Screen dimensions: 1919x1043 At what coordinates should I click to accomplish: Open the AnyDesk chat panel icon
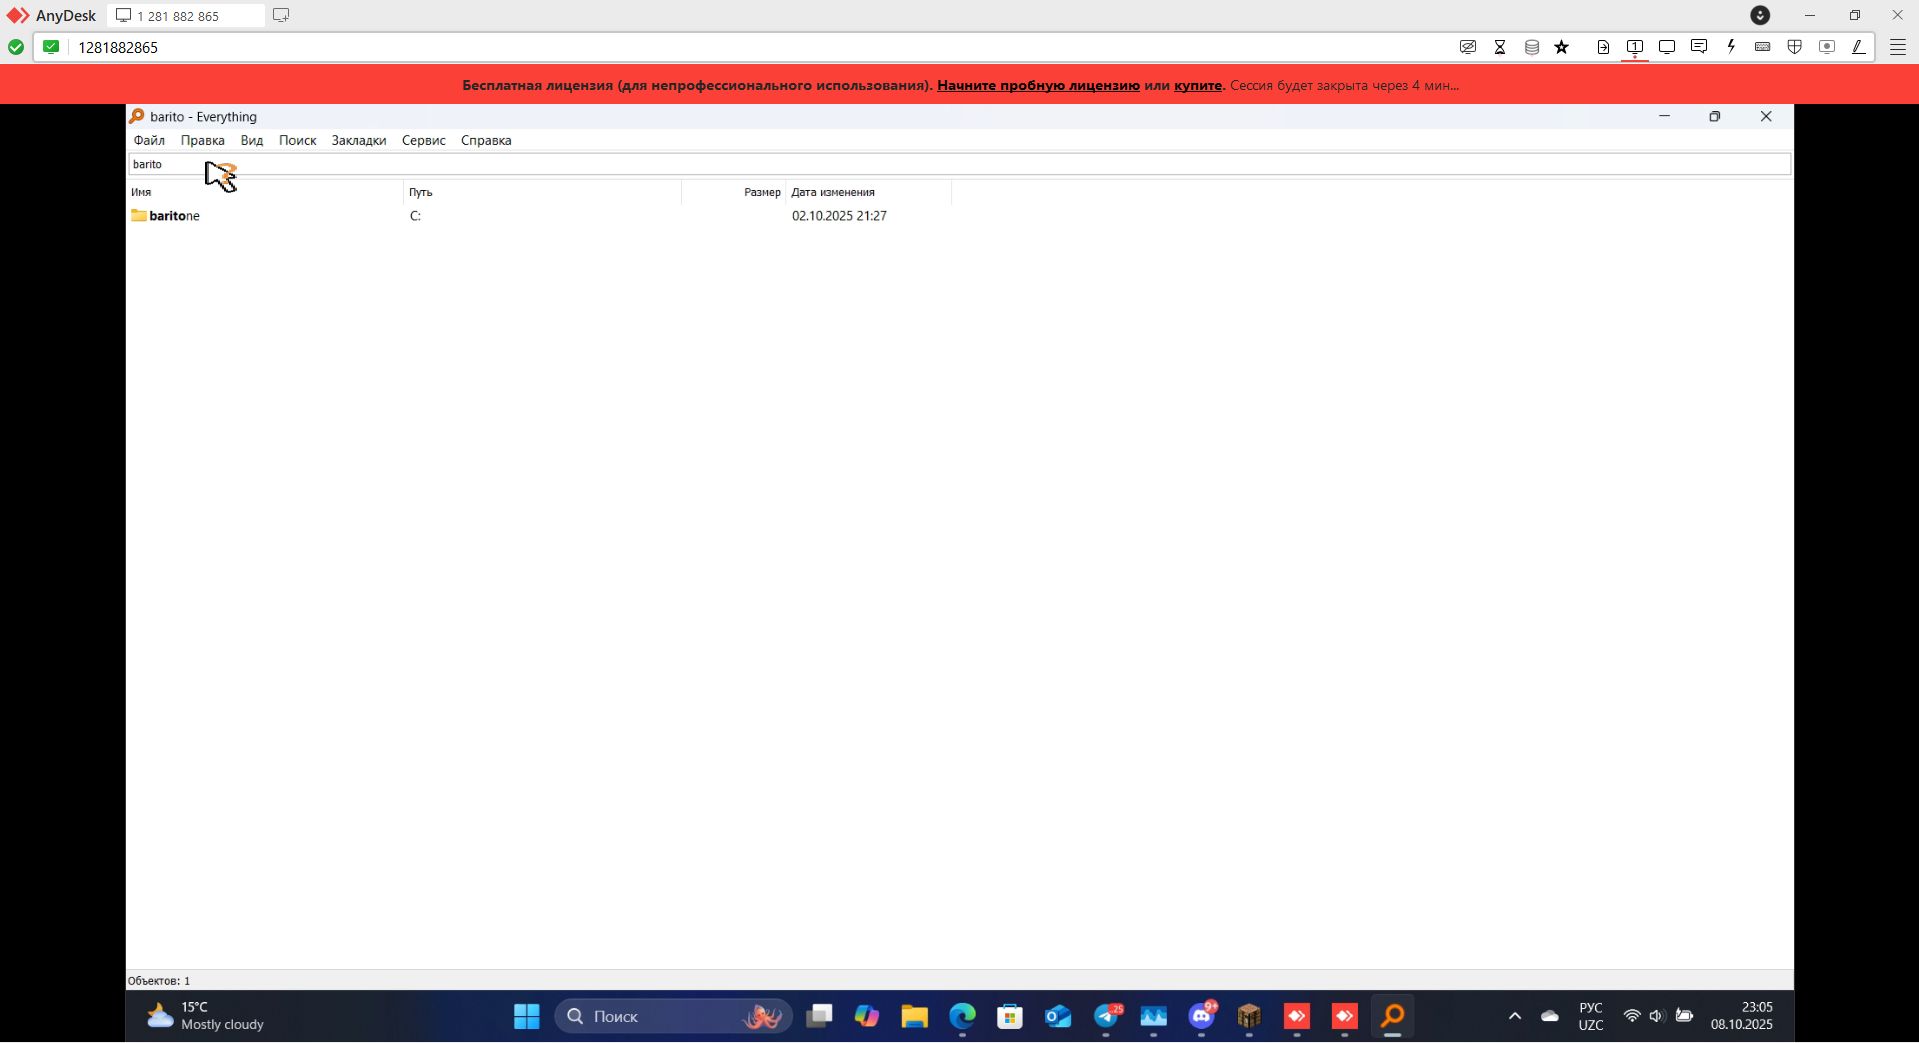(1699, 47)
